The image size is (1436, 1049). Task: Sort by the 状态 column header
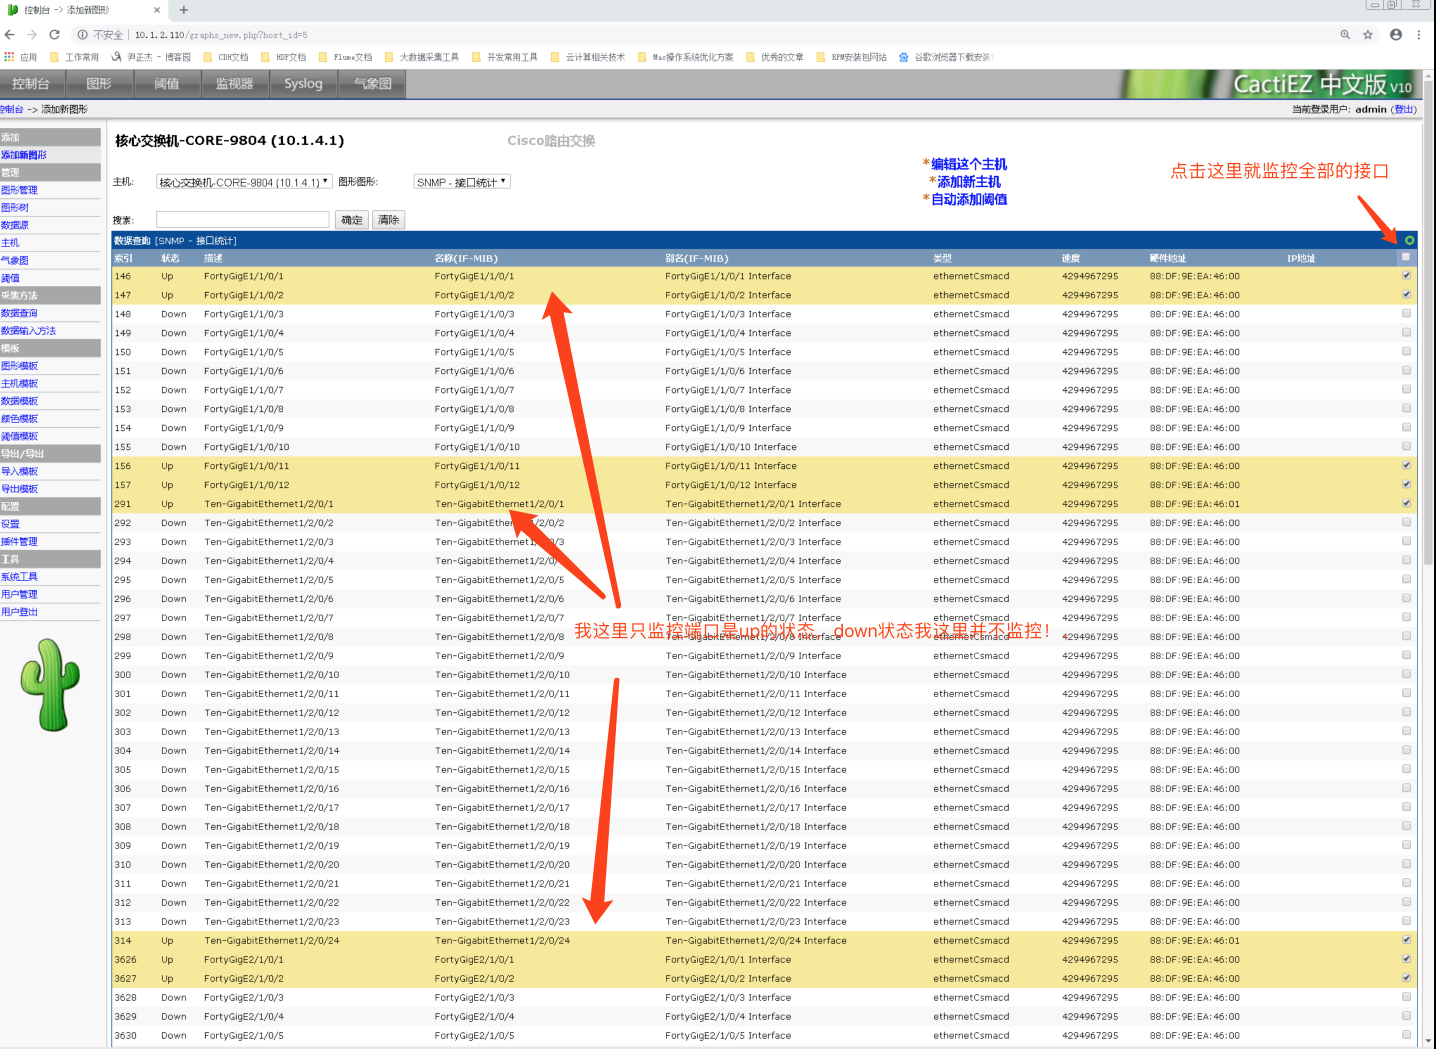[x=170, y=258]
